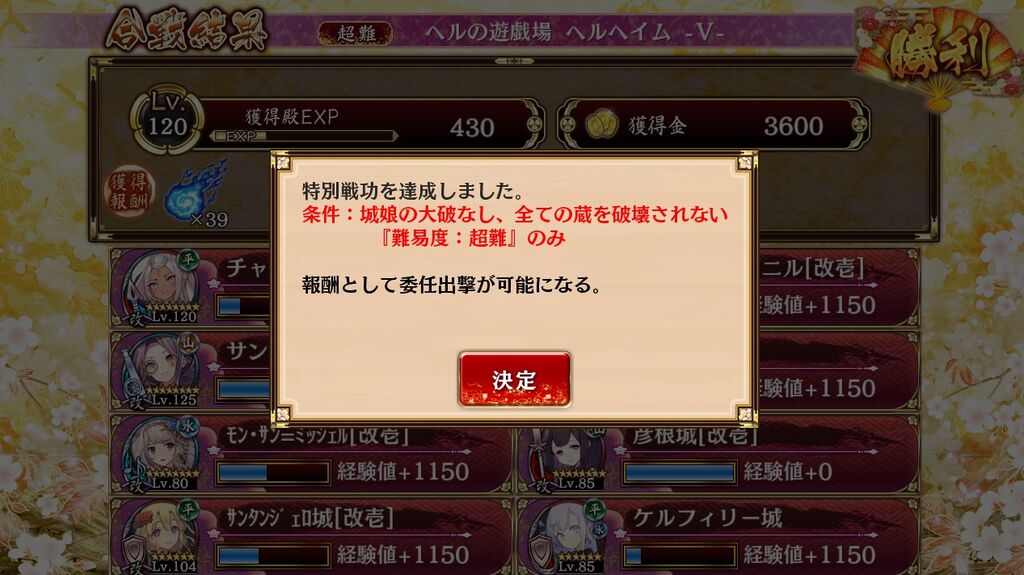This screenshot has height=575, width=1024.
Task: Click the red 決定 confirm button
Action: click(515, 380)
